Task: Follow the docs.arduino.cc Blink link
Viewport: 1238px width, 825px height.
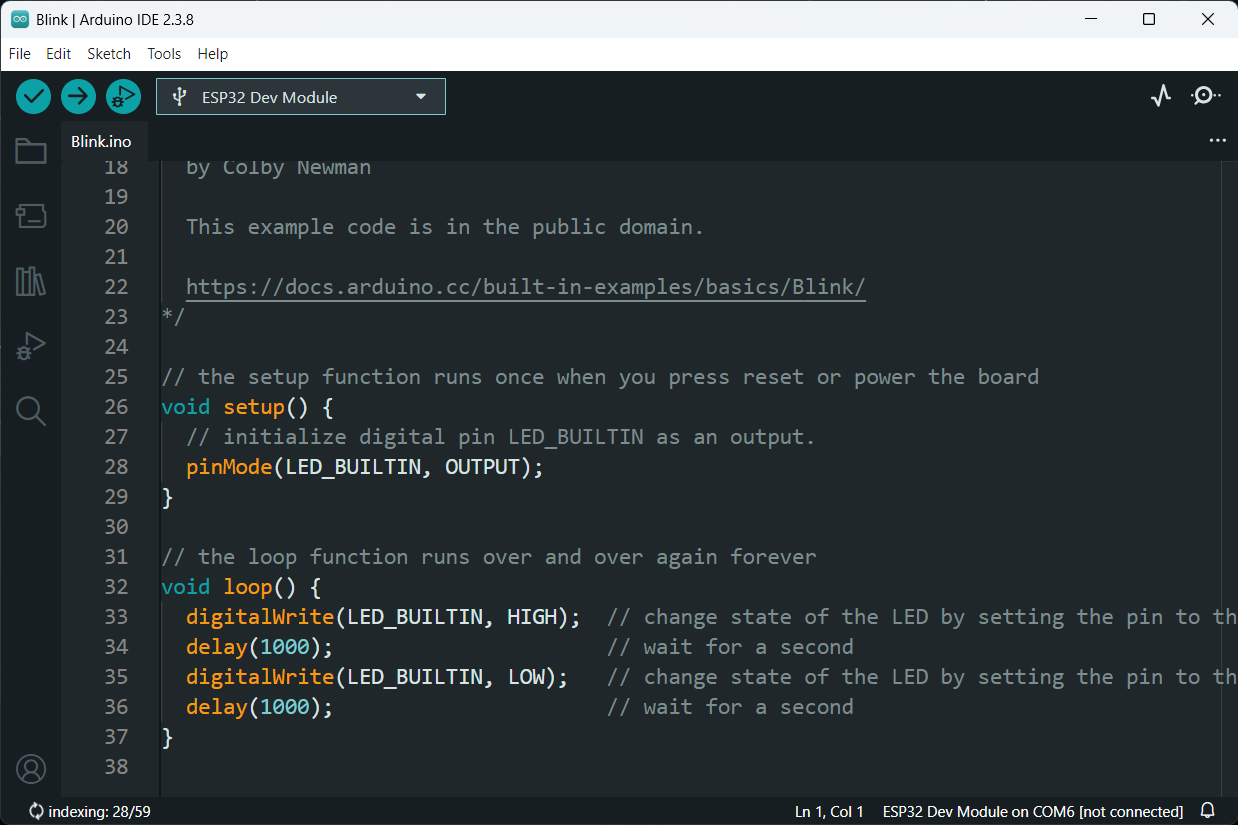Action: (x=525, y=287)
